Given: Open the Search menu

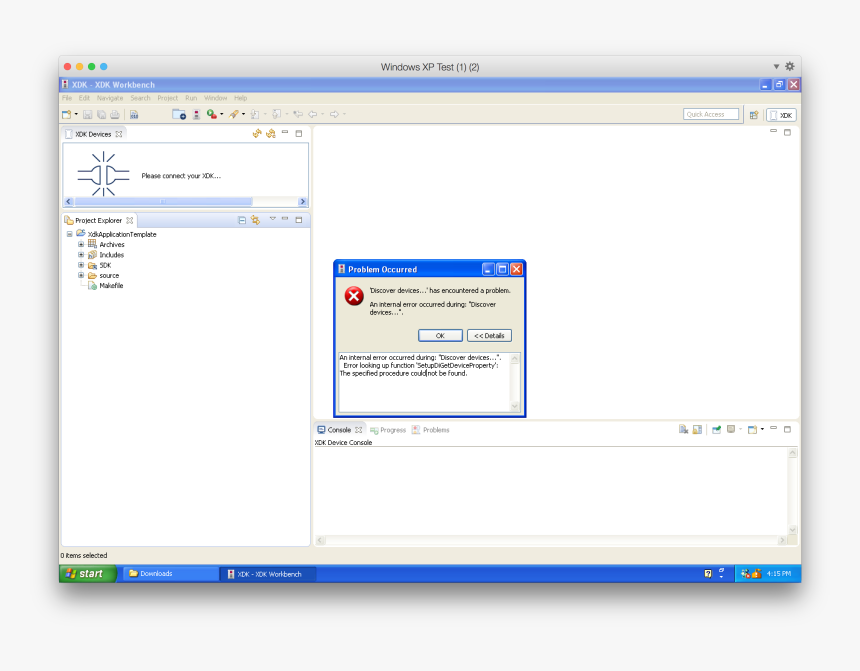Looking at the screenshot, I should 140,98.
